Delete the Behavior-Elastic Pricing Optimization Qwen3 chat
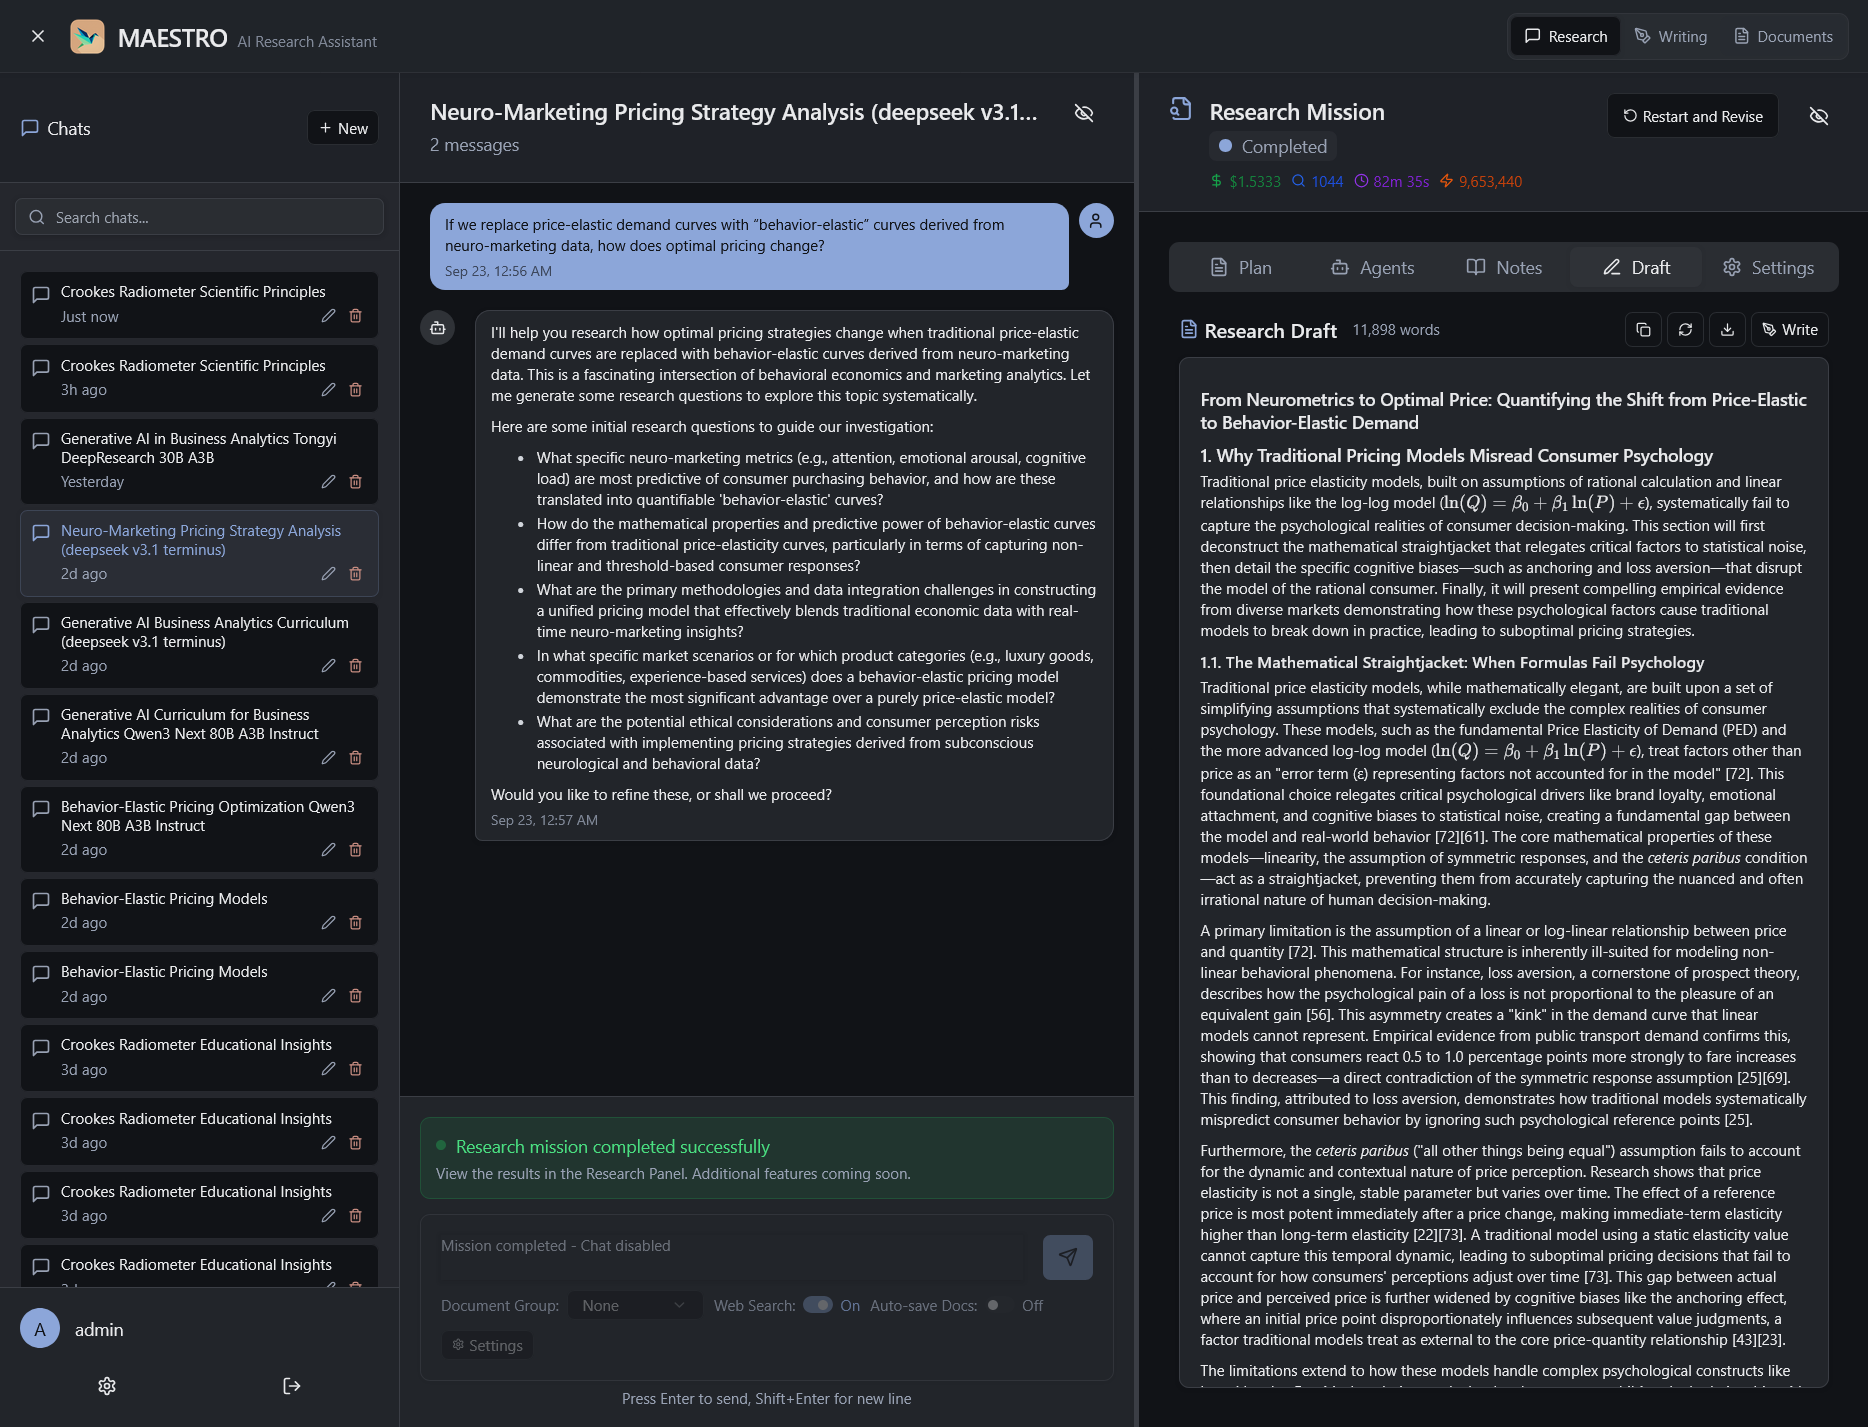 (355, 850)
